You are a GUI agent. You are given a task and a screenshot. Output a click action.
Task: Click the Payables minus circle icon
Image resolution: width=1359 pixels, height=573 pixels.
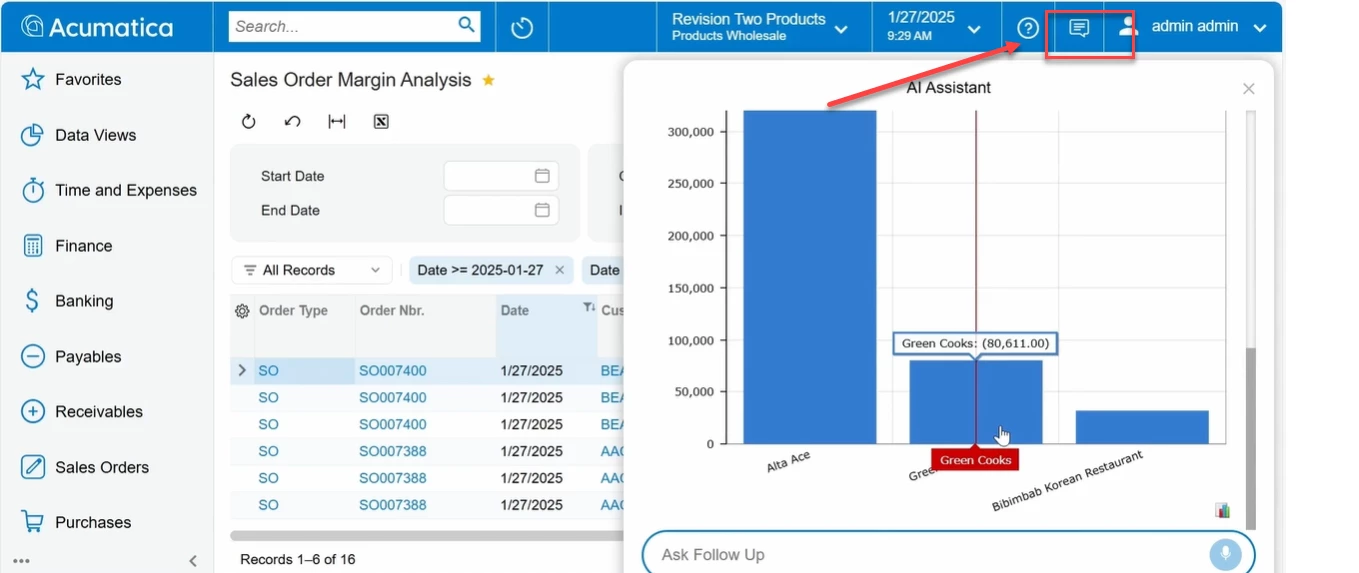coord(33,356)
